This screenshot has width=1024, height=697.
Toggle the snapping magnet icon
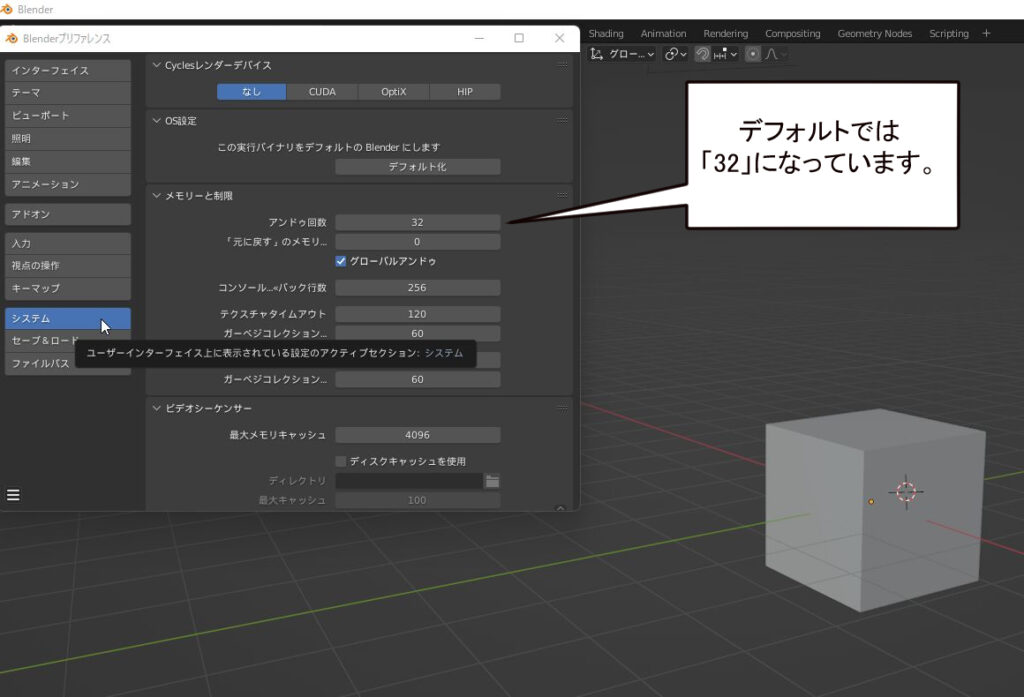click(x=703, y=54)
